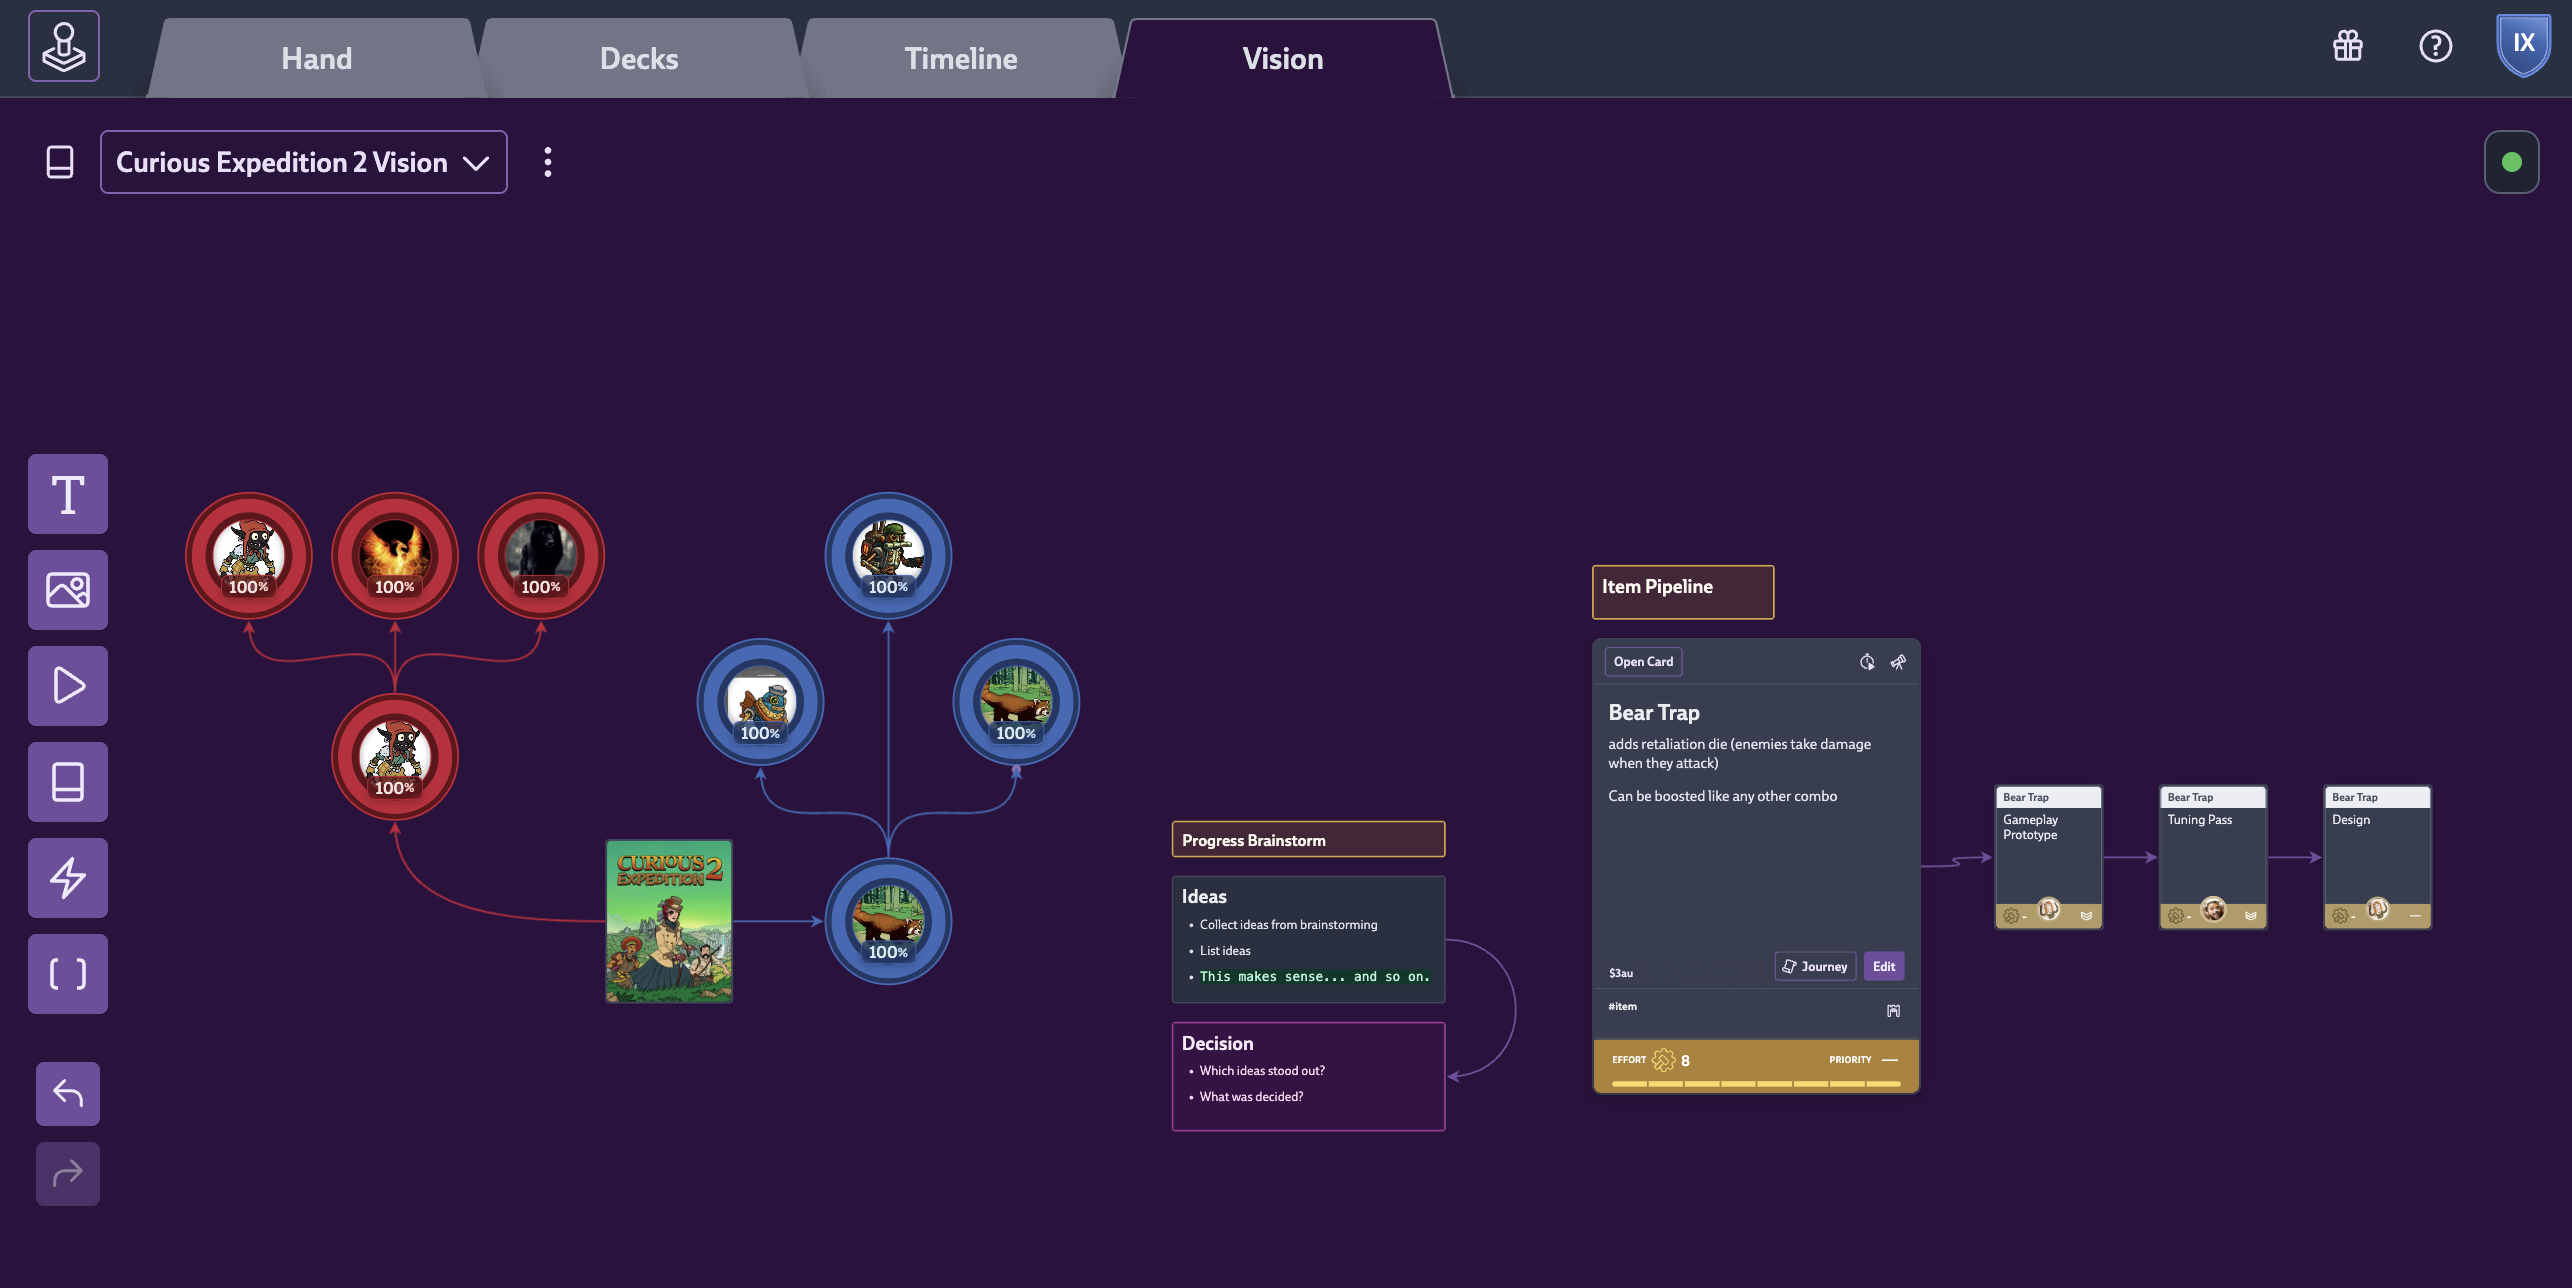Switch to the Decks tab
The width and height of the screenshot is (2572, 1288).
click(639, 59)
